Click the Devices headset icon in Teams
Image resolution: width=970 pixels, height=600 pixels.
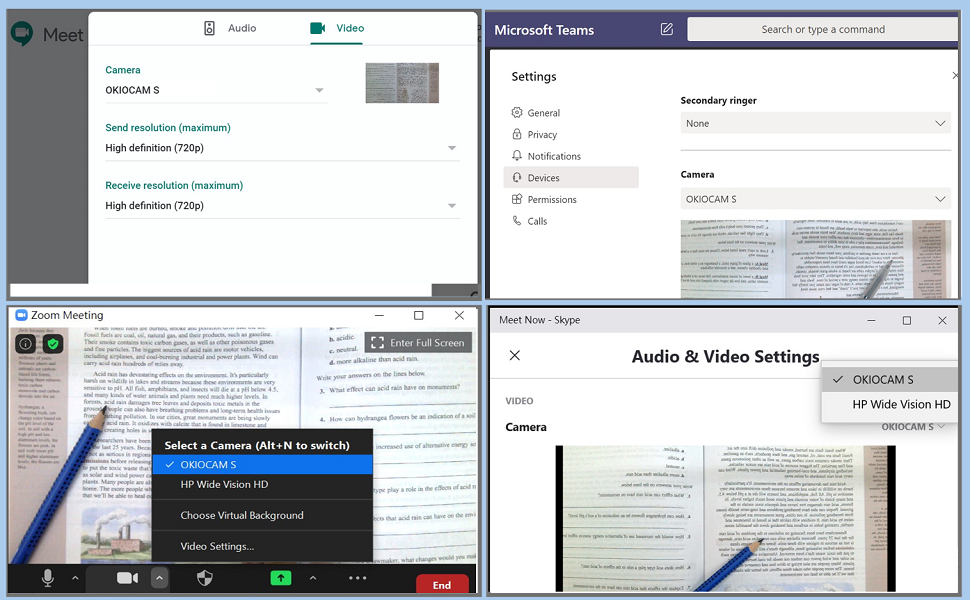click(517, 178)
